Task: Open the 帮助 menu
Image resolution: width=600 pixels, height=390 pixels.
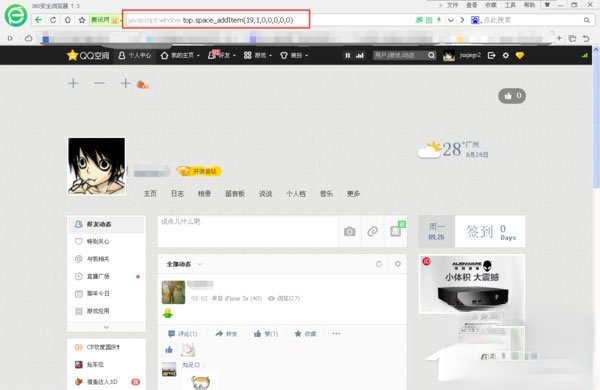Action: [x=529, y=5]
